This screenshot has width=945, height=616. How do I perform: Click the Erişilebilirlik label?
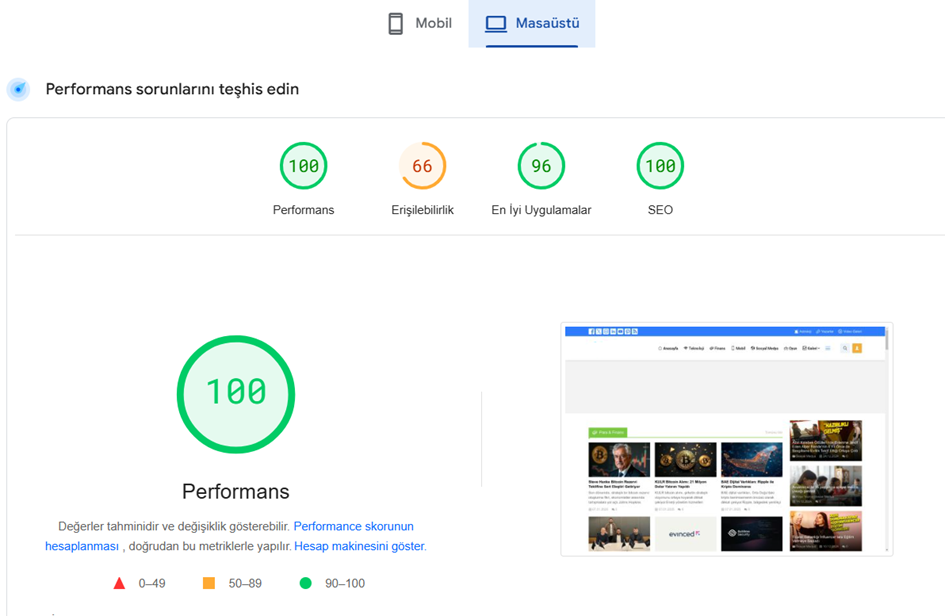point(422,210)
